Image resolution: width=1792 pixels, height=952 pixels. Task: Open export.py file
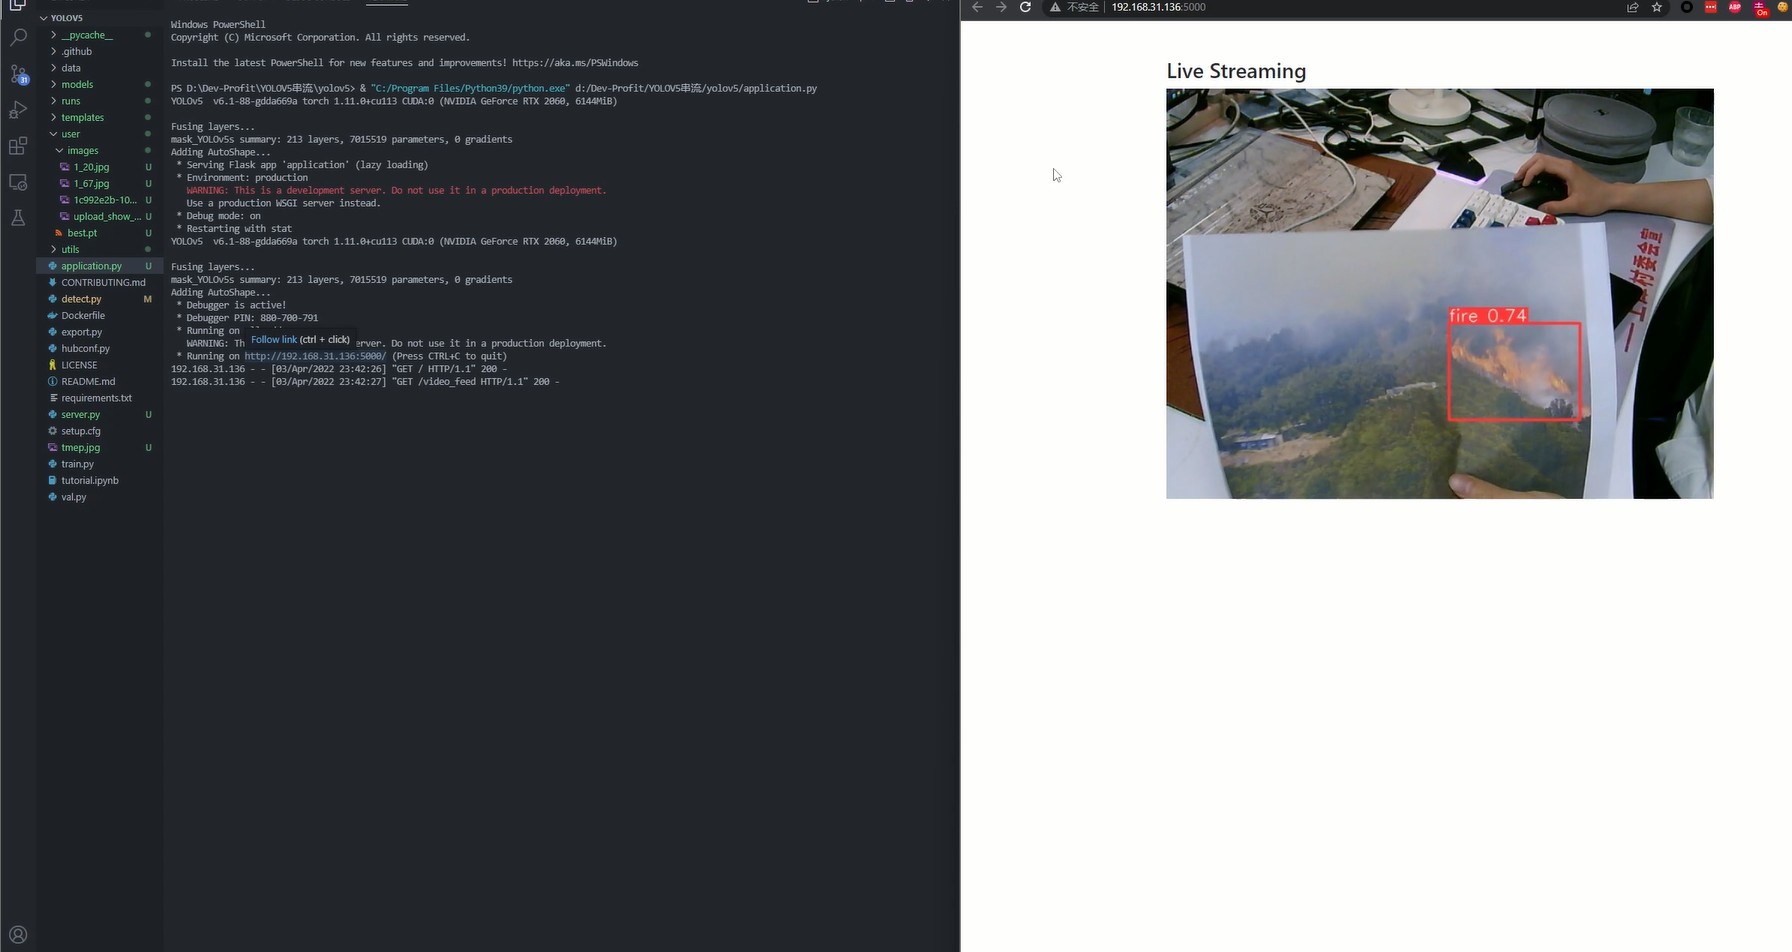100,332
